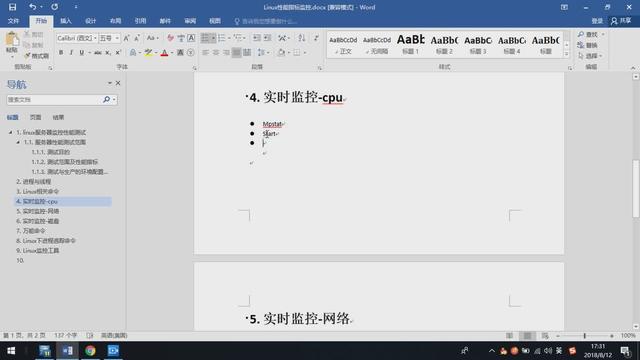Switch to the 视图 (View) tab

(x=215, y=21)
